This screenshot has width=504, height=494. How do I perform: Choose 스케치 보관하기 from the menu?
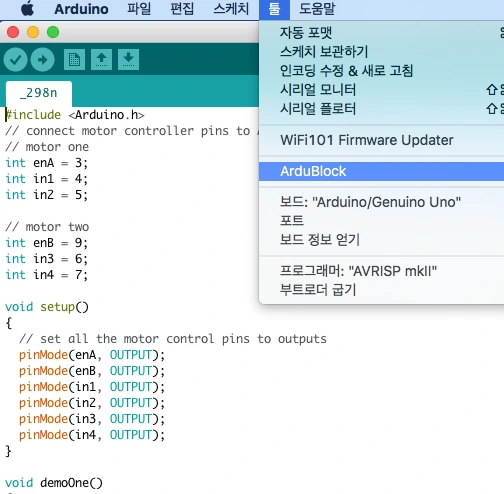coord(381,51)
